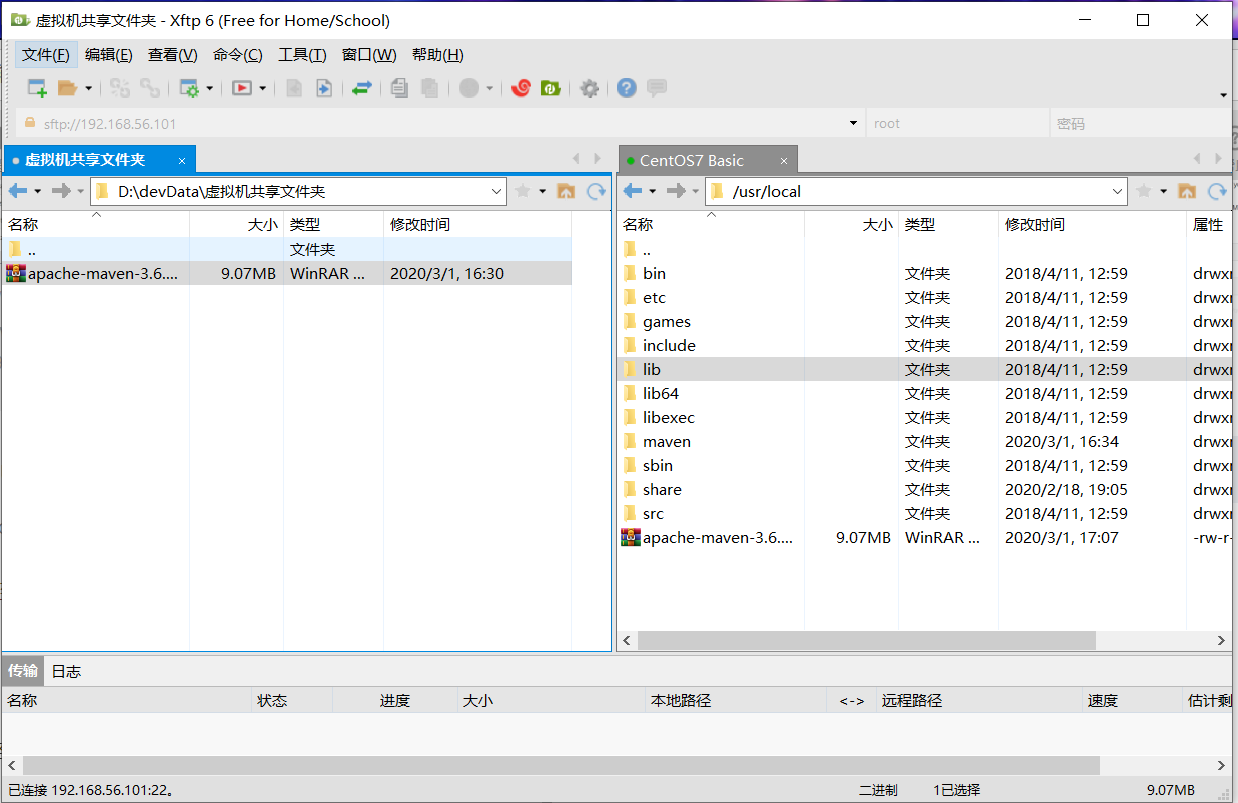
Task: Switch to the 传输 transfer tab
Action: coord(23,671)
